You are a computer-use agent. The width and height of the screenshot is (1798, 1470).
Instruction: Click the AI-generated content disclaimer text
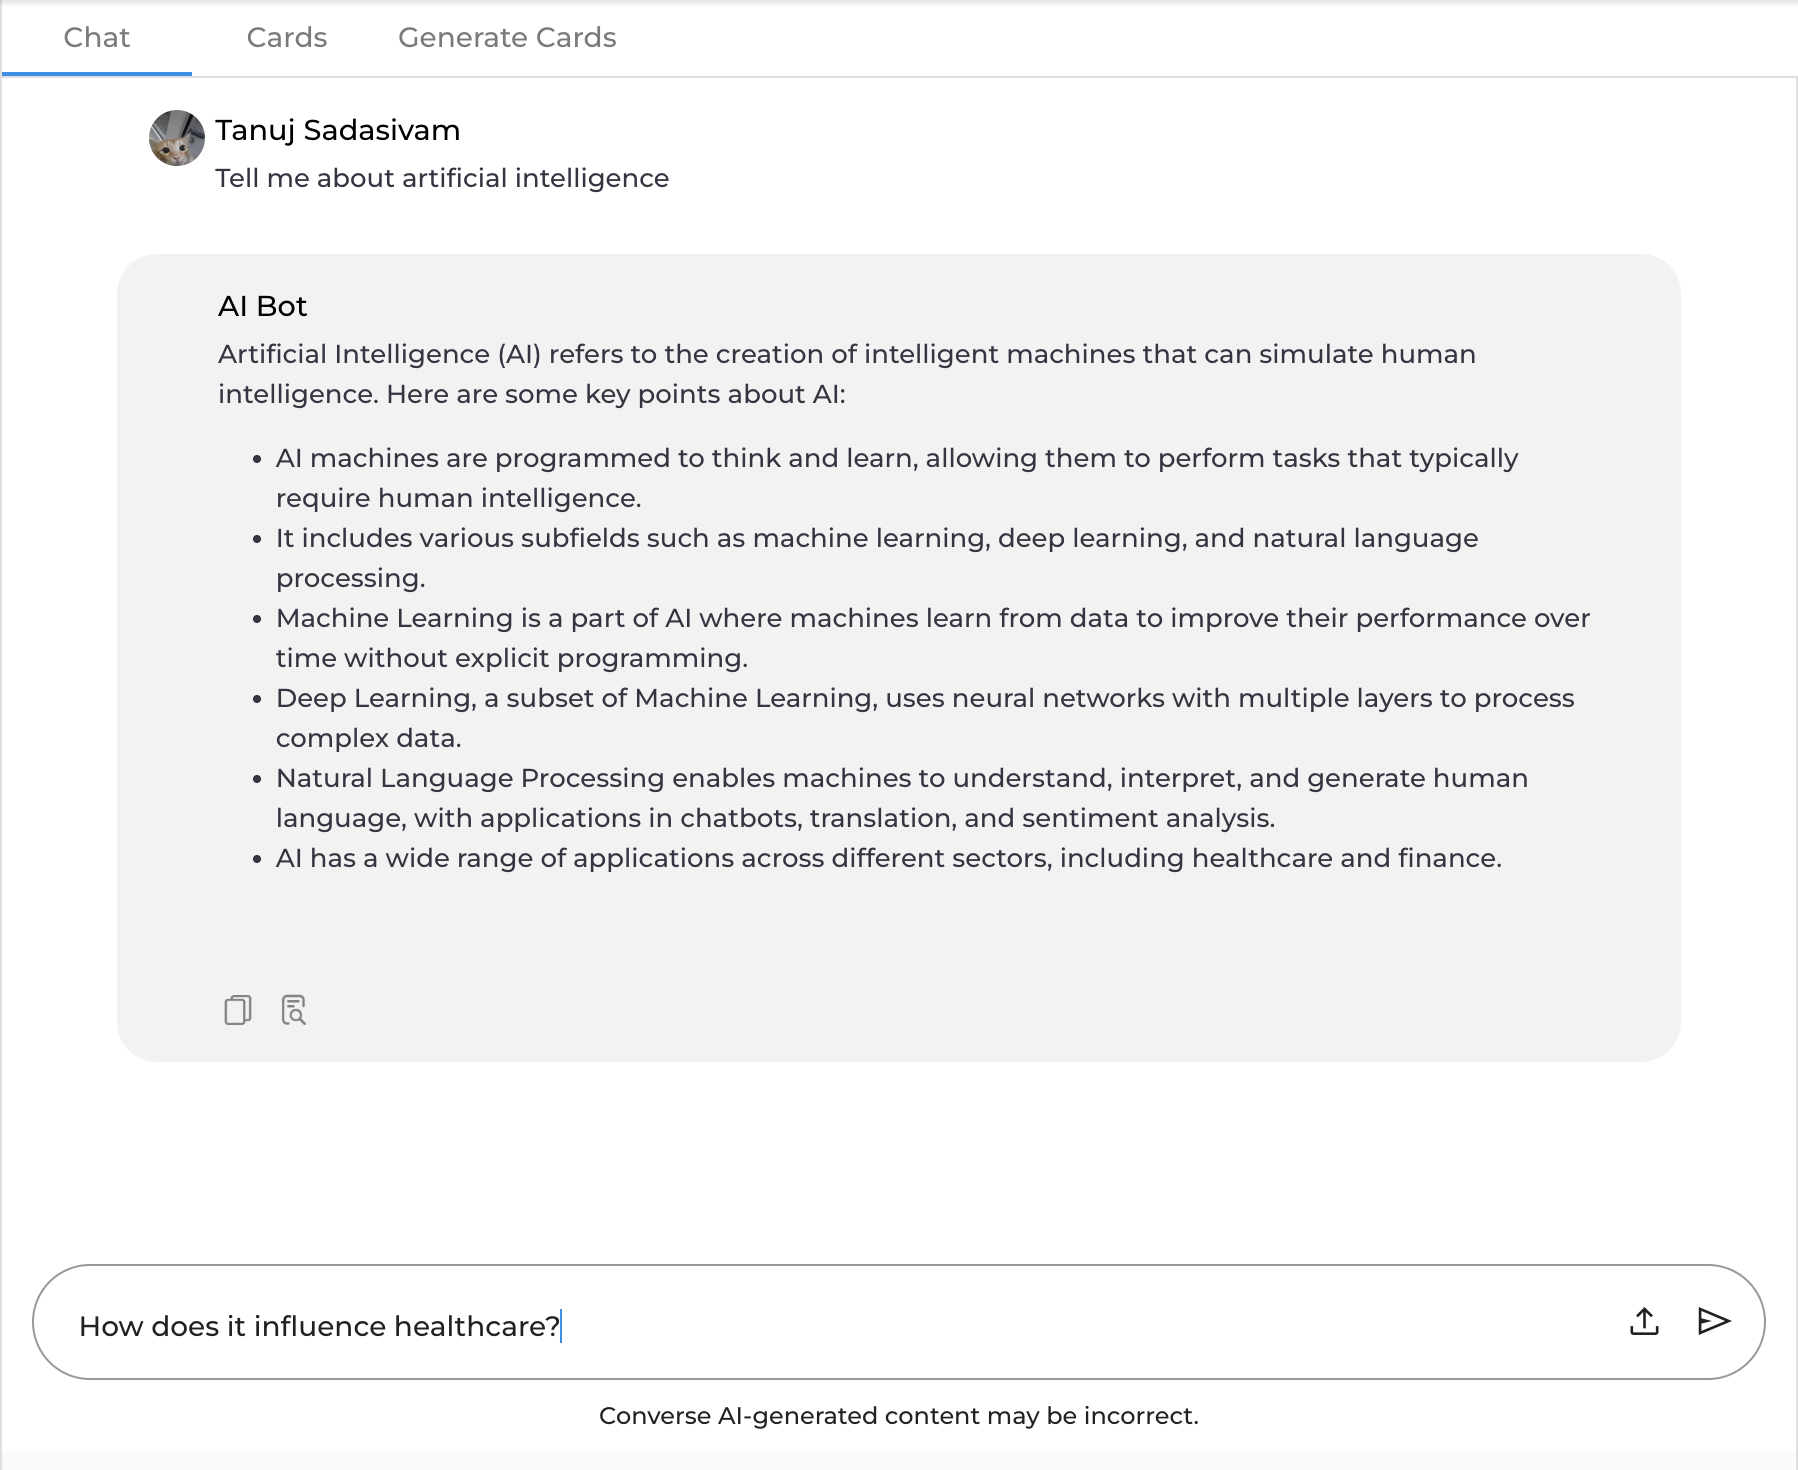coord(898,1416)
